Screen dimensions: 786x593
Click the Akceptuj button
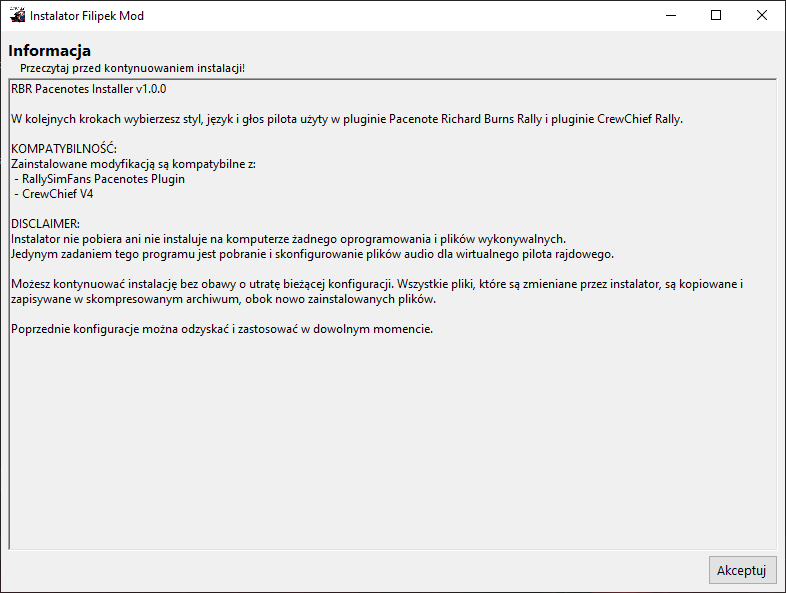[x=742, y=570]
